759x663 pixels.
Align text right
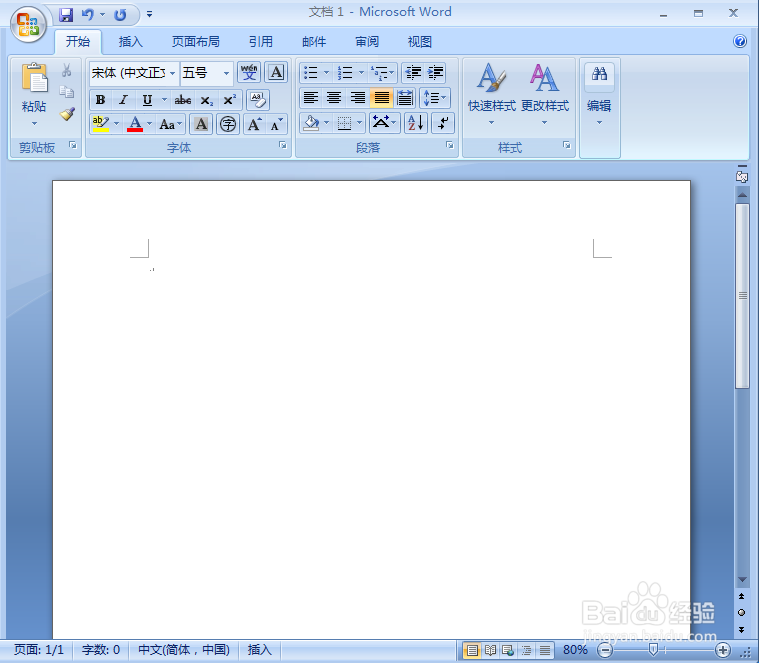click(x=357, y=98)
